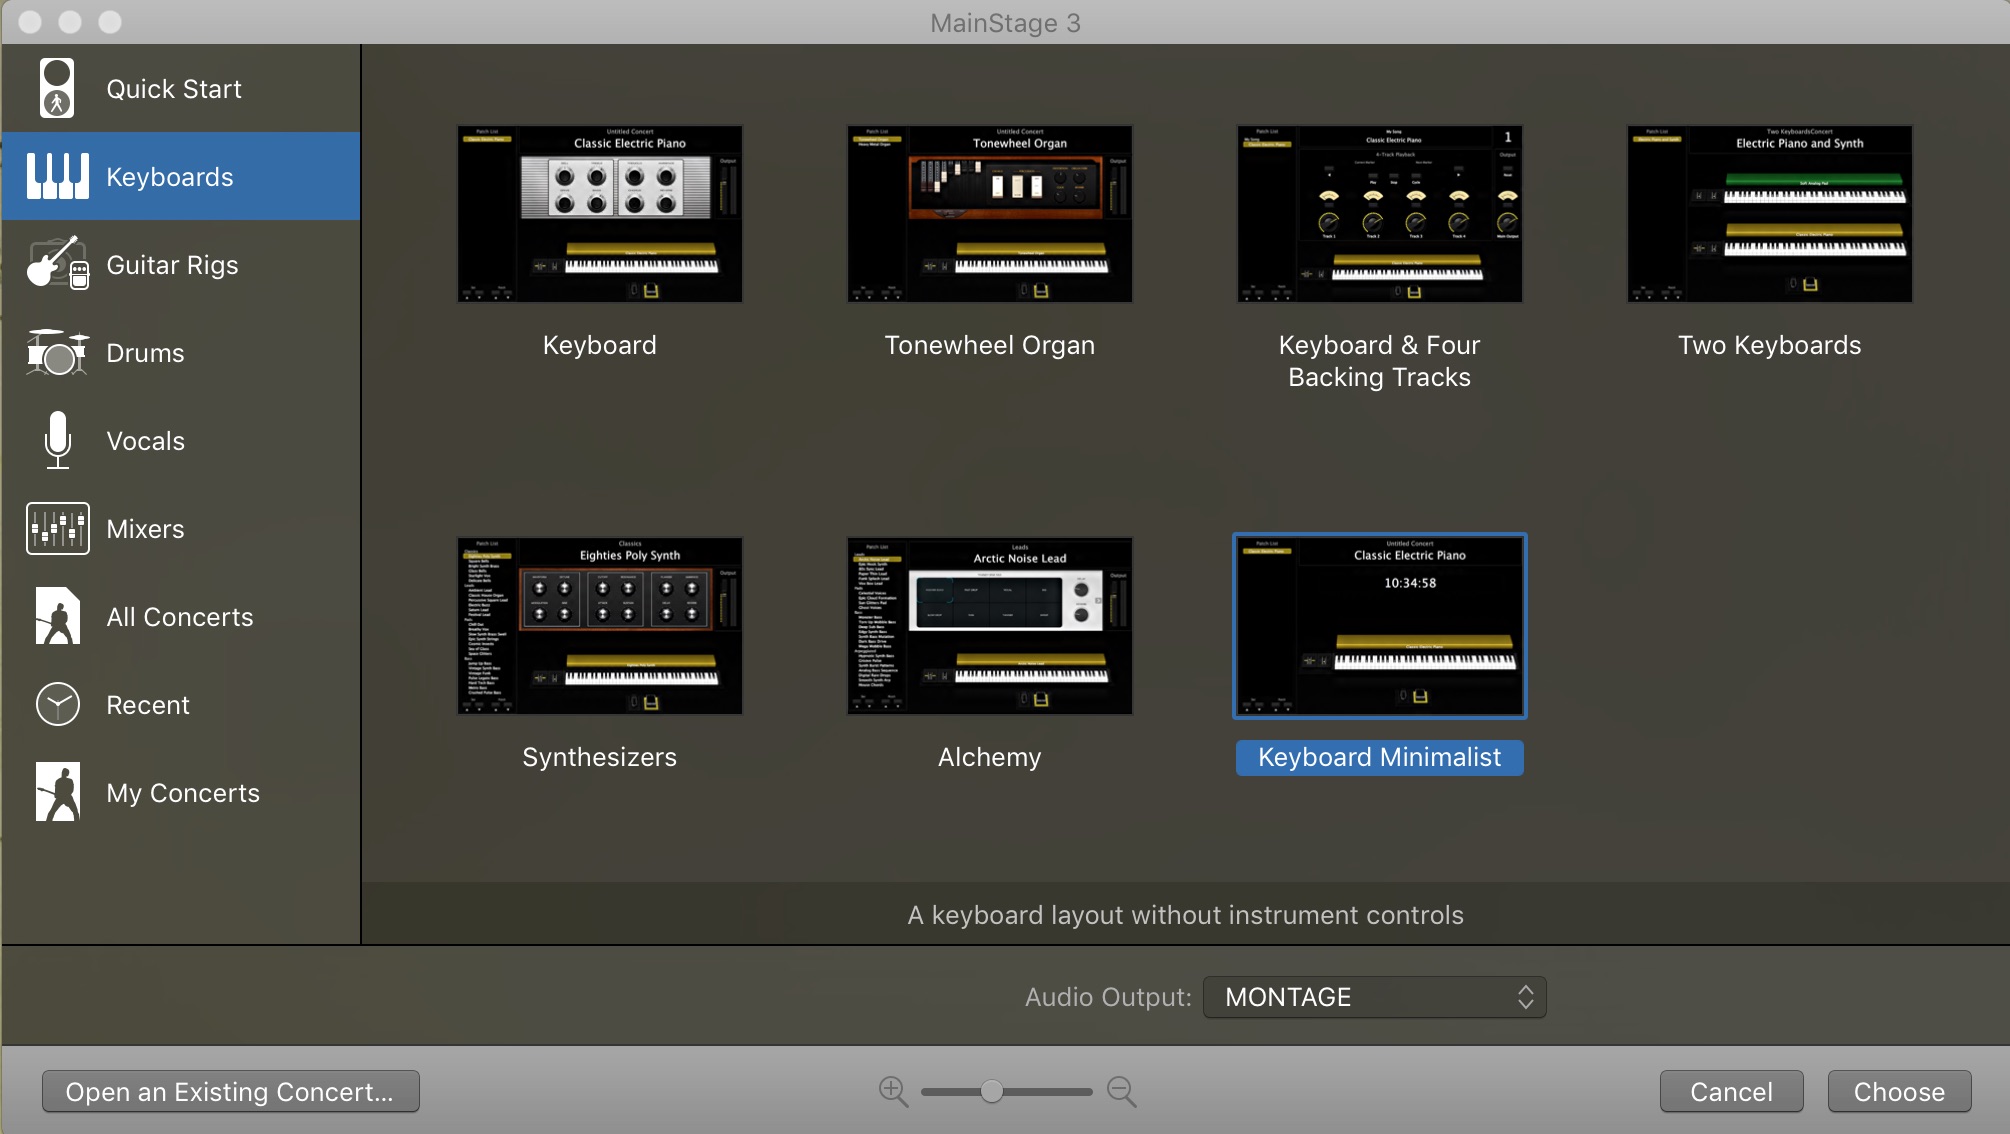Click the Mixers faders icon
The width and height of the screenshot is (2010, 1134).
[x=57, y=528]
